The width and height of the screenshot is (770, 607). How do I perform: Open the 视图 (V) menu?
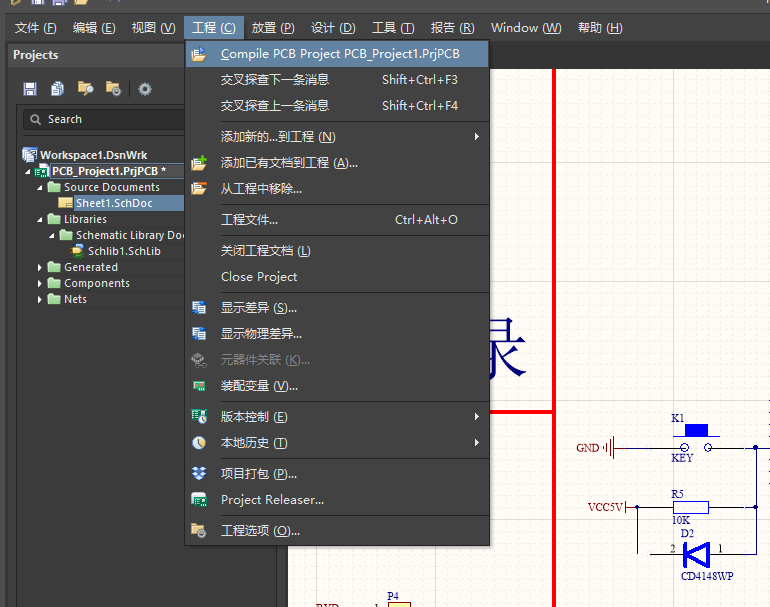click(153, 28)
